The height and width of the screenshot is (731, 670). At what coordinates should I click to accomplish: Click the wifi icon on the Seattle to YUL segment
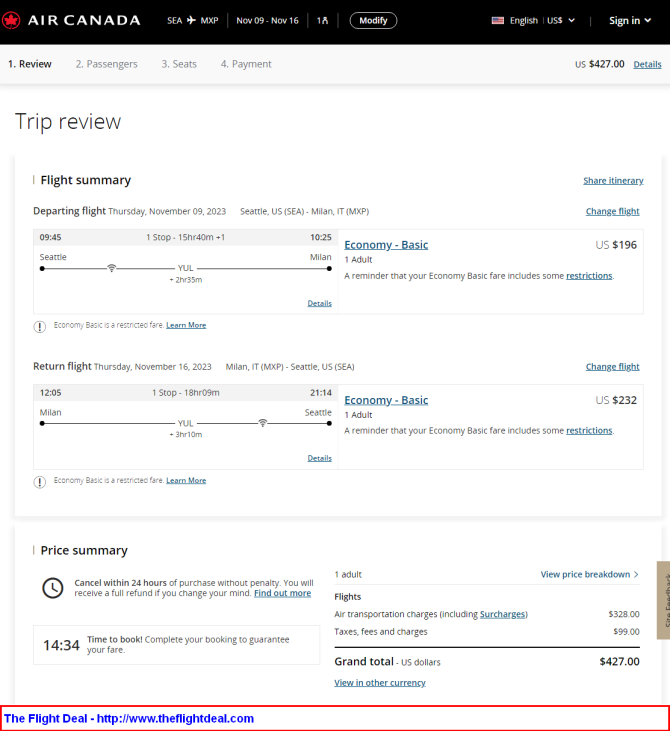(111, 268)
